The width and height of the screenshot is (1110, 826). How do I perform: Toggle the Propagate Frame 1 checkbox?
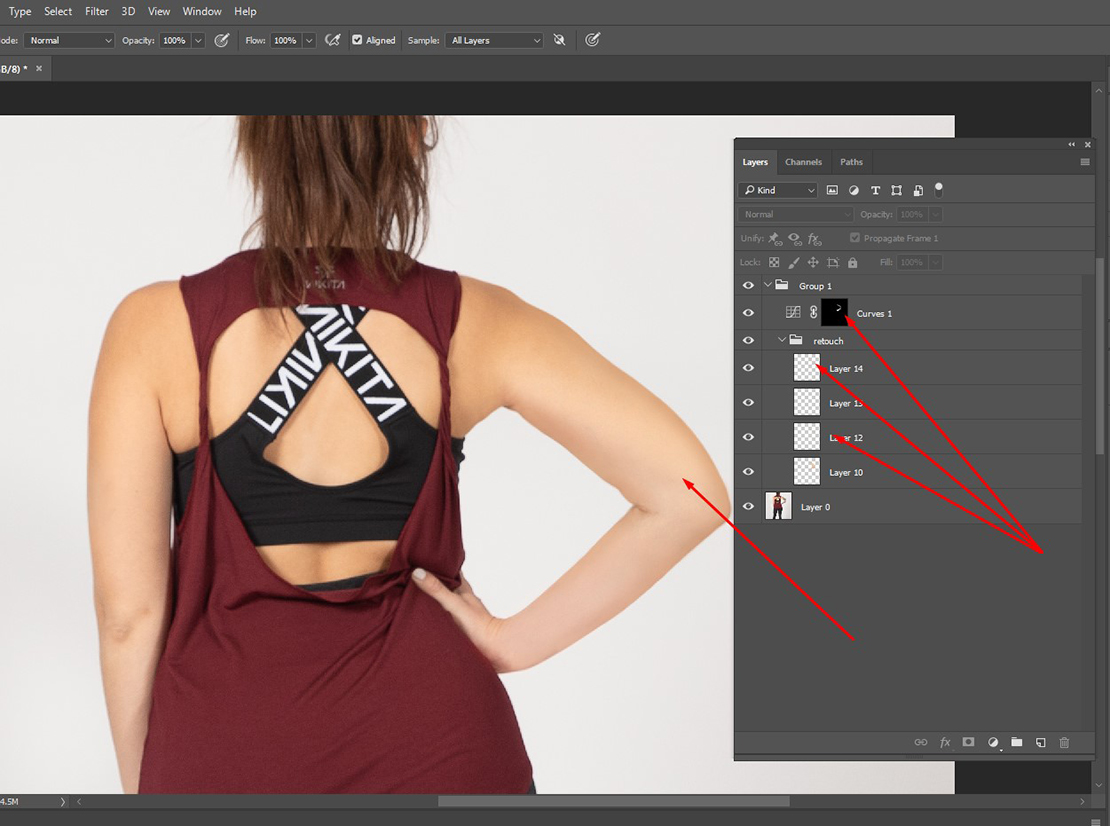[x=854, y=239]
